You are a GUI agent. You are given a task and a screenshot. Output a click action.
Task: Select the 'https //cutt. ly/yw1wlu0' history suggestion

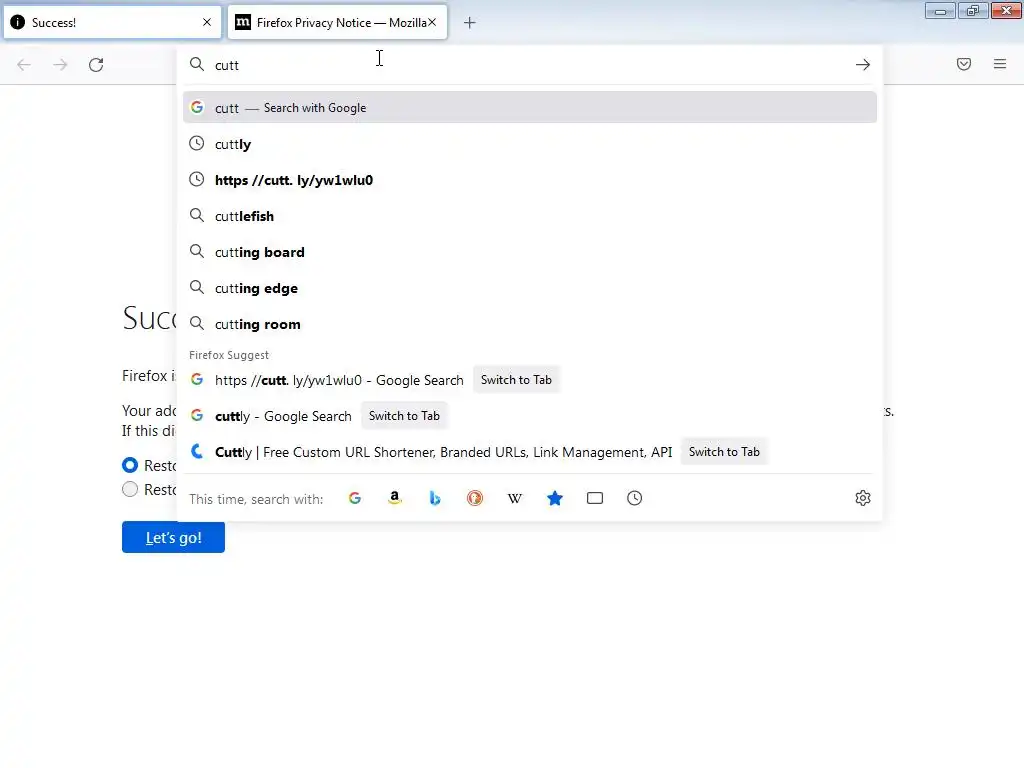tap(530, 180)
